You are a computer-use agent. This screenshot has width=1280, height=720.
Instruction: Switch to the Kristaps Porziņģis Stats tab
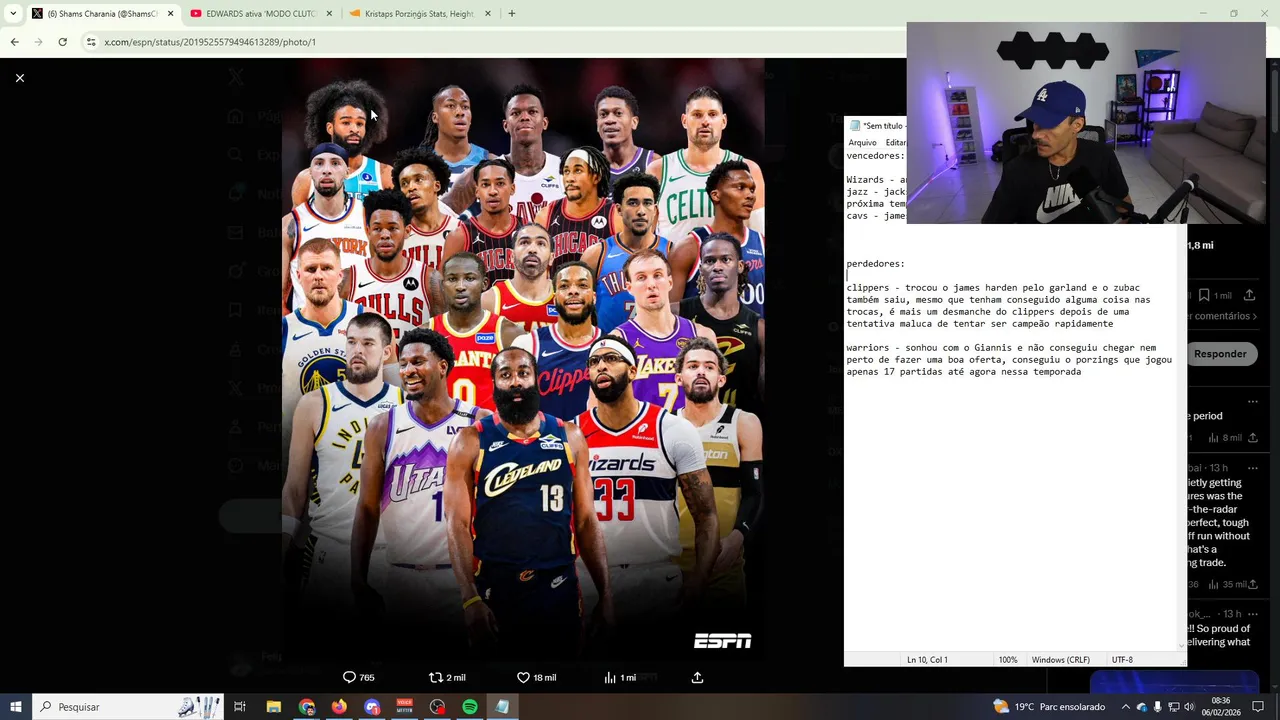click(x=420, y=14)
